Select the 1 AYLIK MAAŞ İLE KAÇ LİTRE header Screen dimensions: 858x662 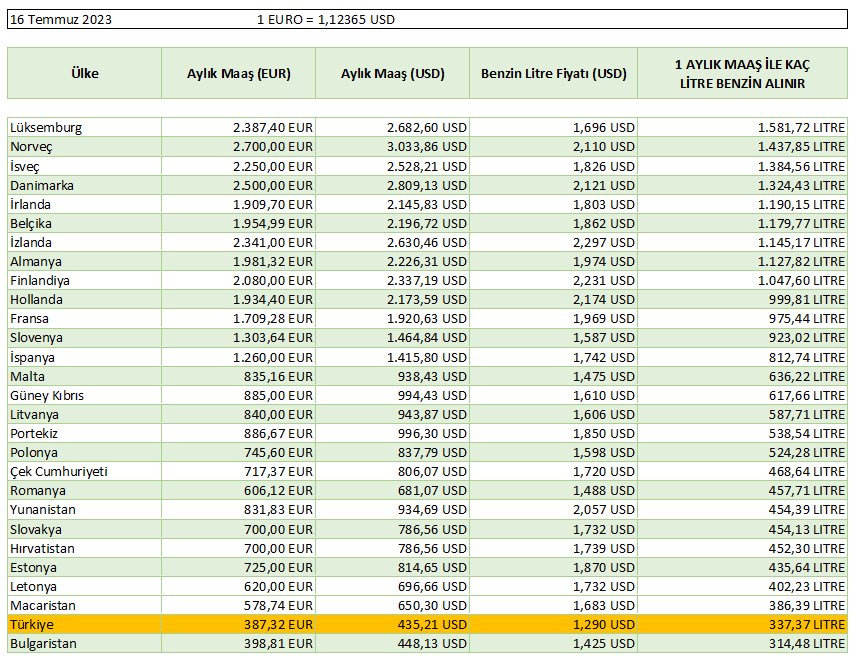(743, 73)
